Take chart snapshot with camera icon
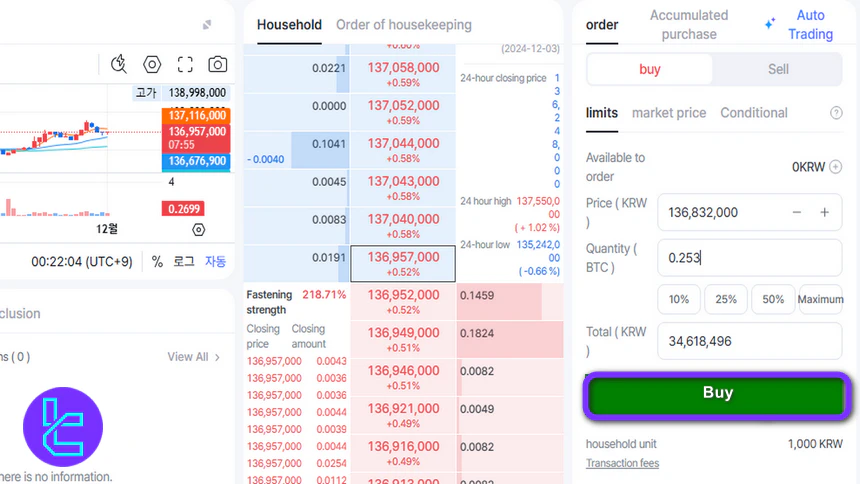Screen dimensions: 860x484 [x=218, y=64]
